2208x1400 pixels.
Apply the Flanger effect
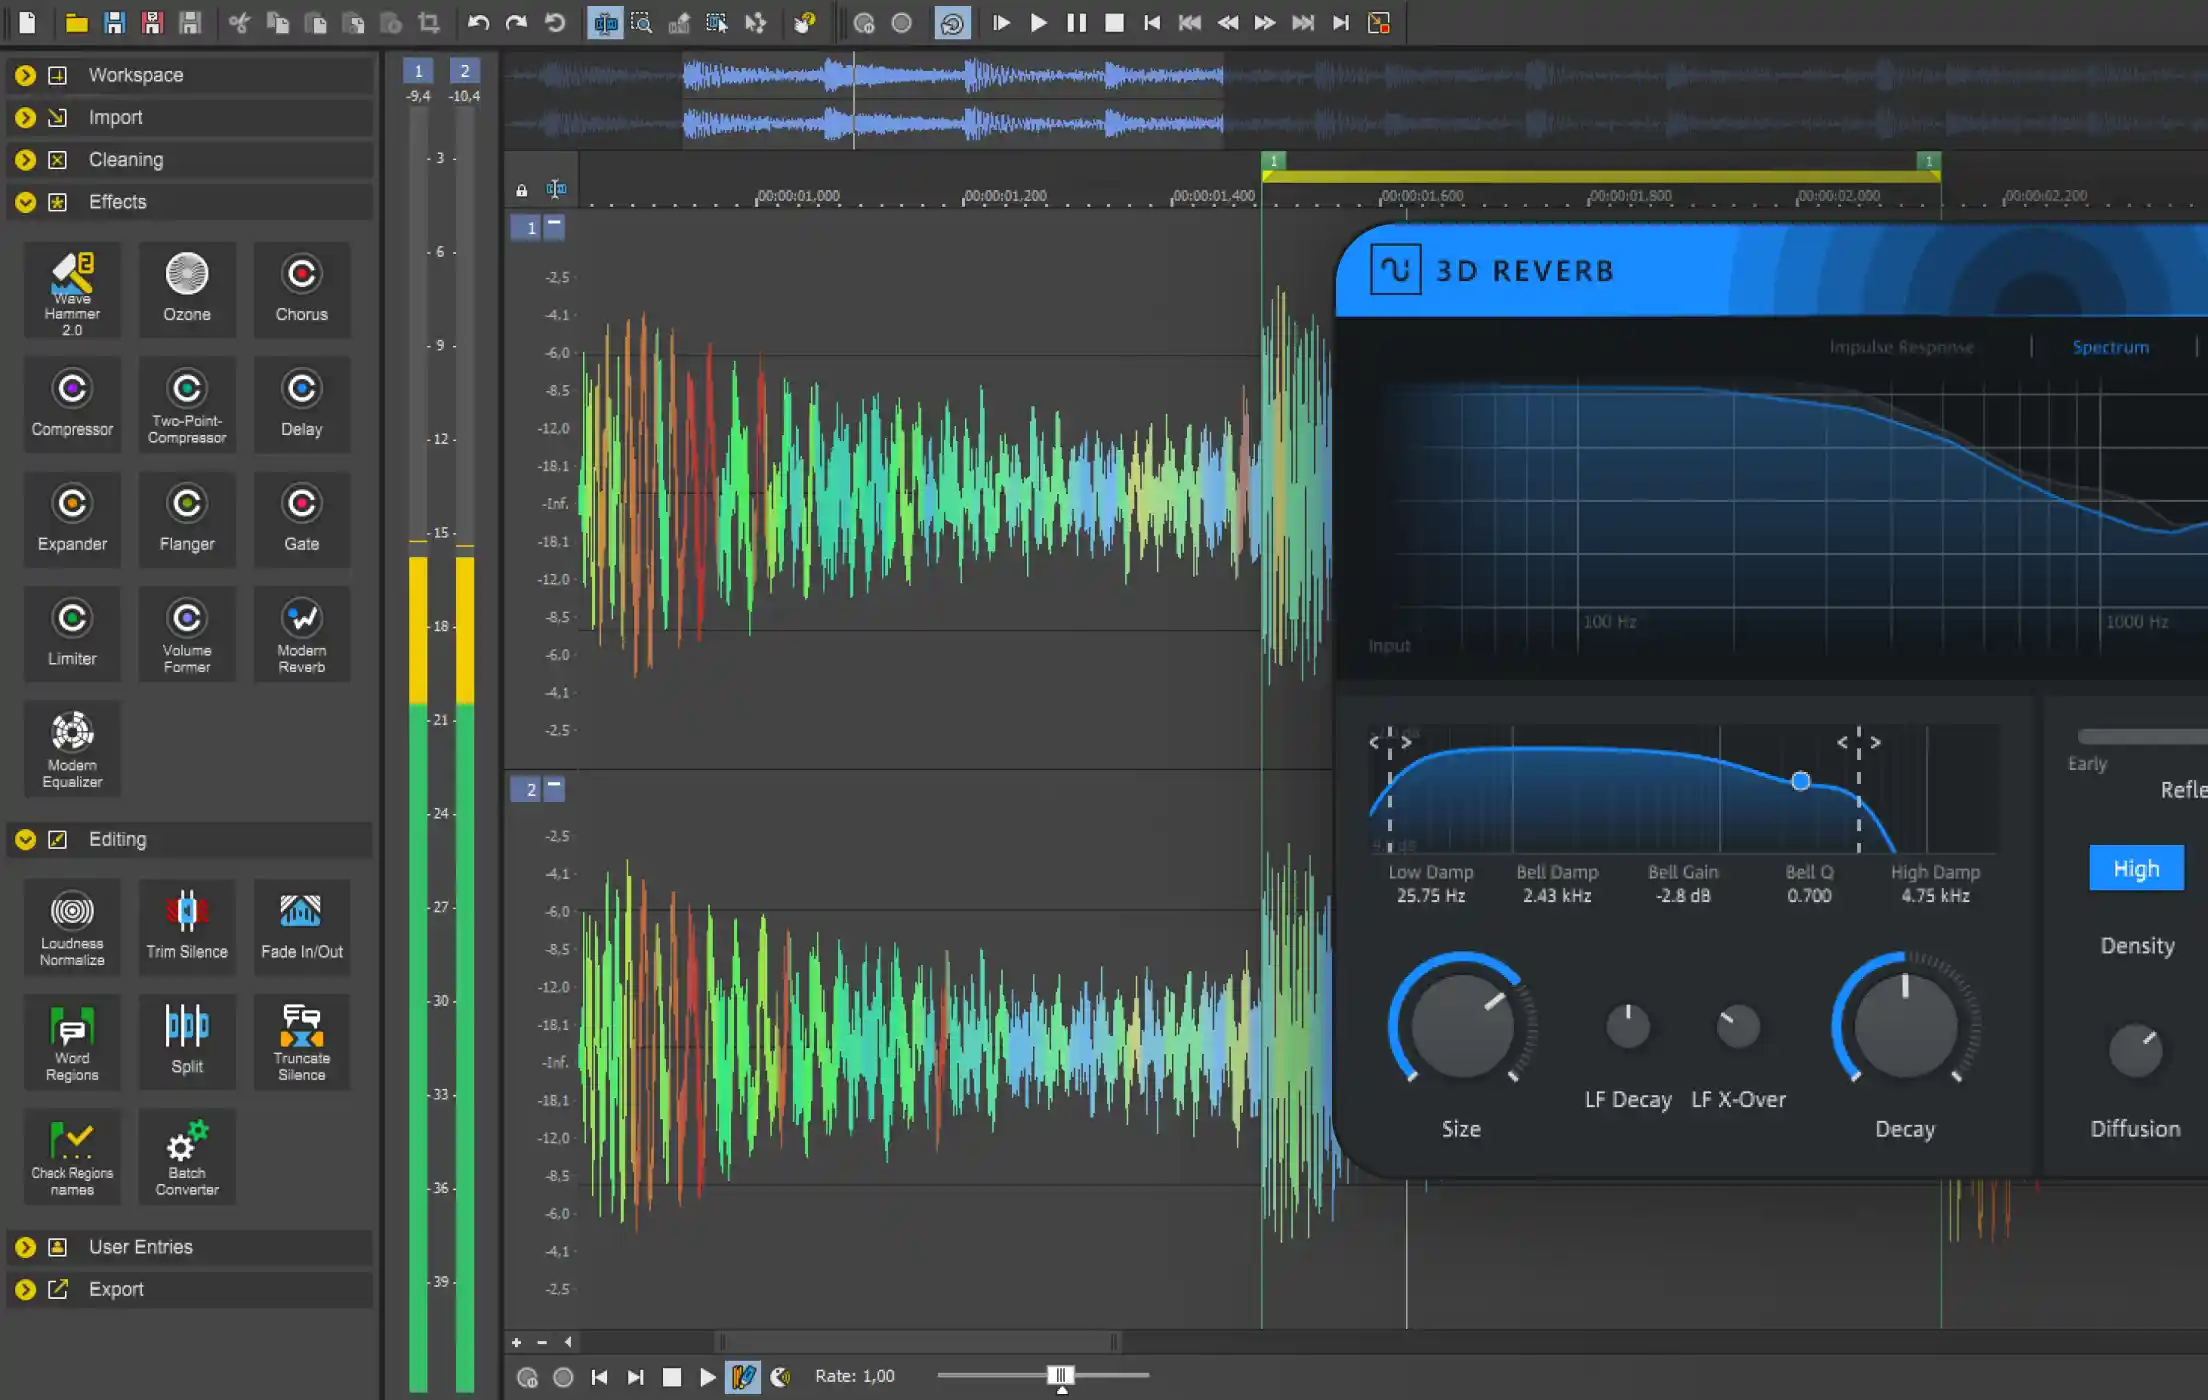click(x=187, y=520)
